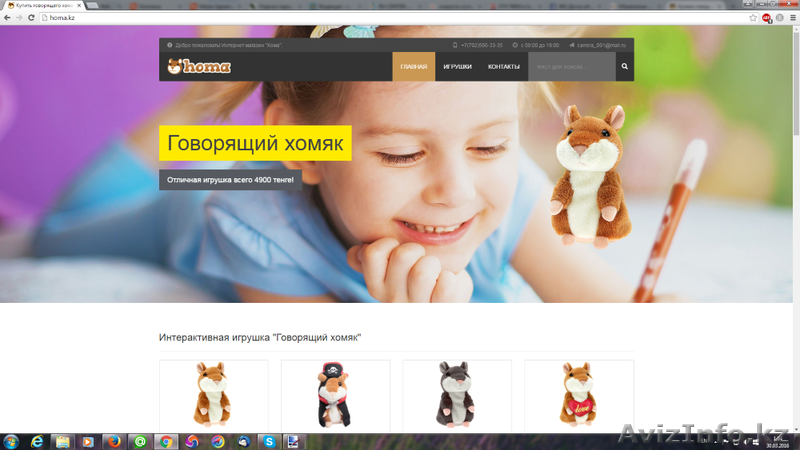The height and width of the screenshot is (450, 800).
Task: Click the working hours 09:00 до 18:00 text
Action: click(x=540, y=45)
